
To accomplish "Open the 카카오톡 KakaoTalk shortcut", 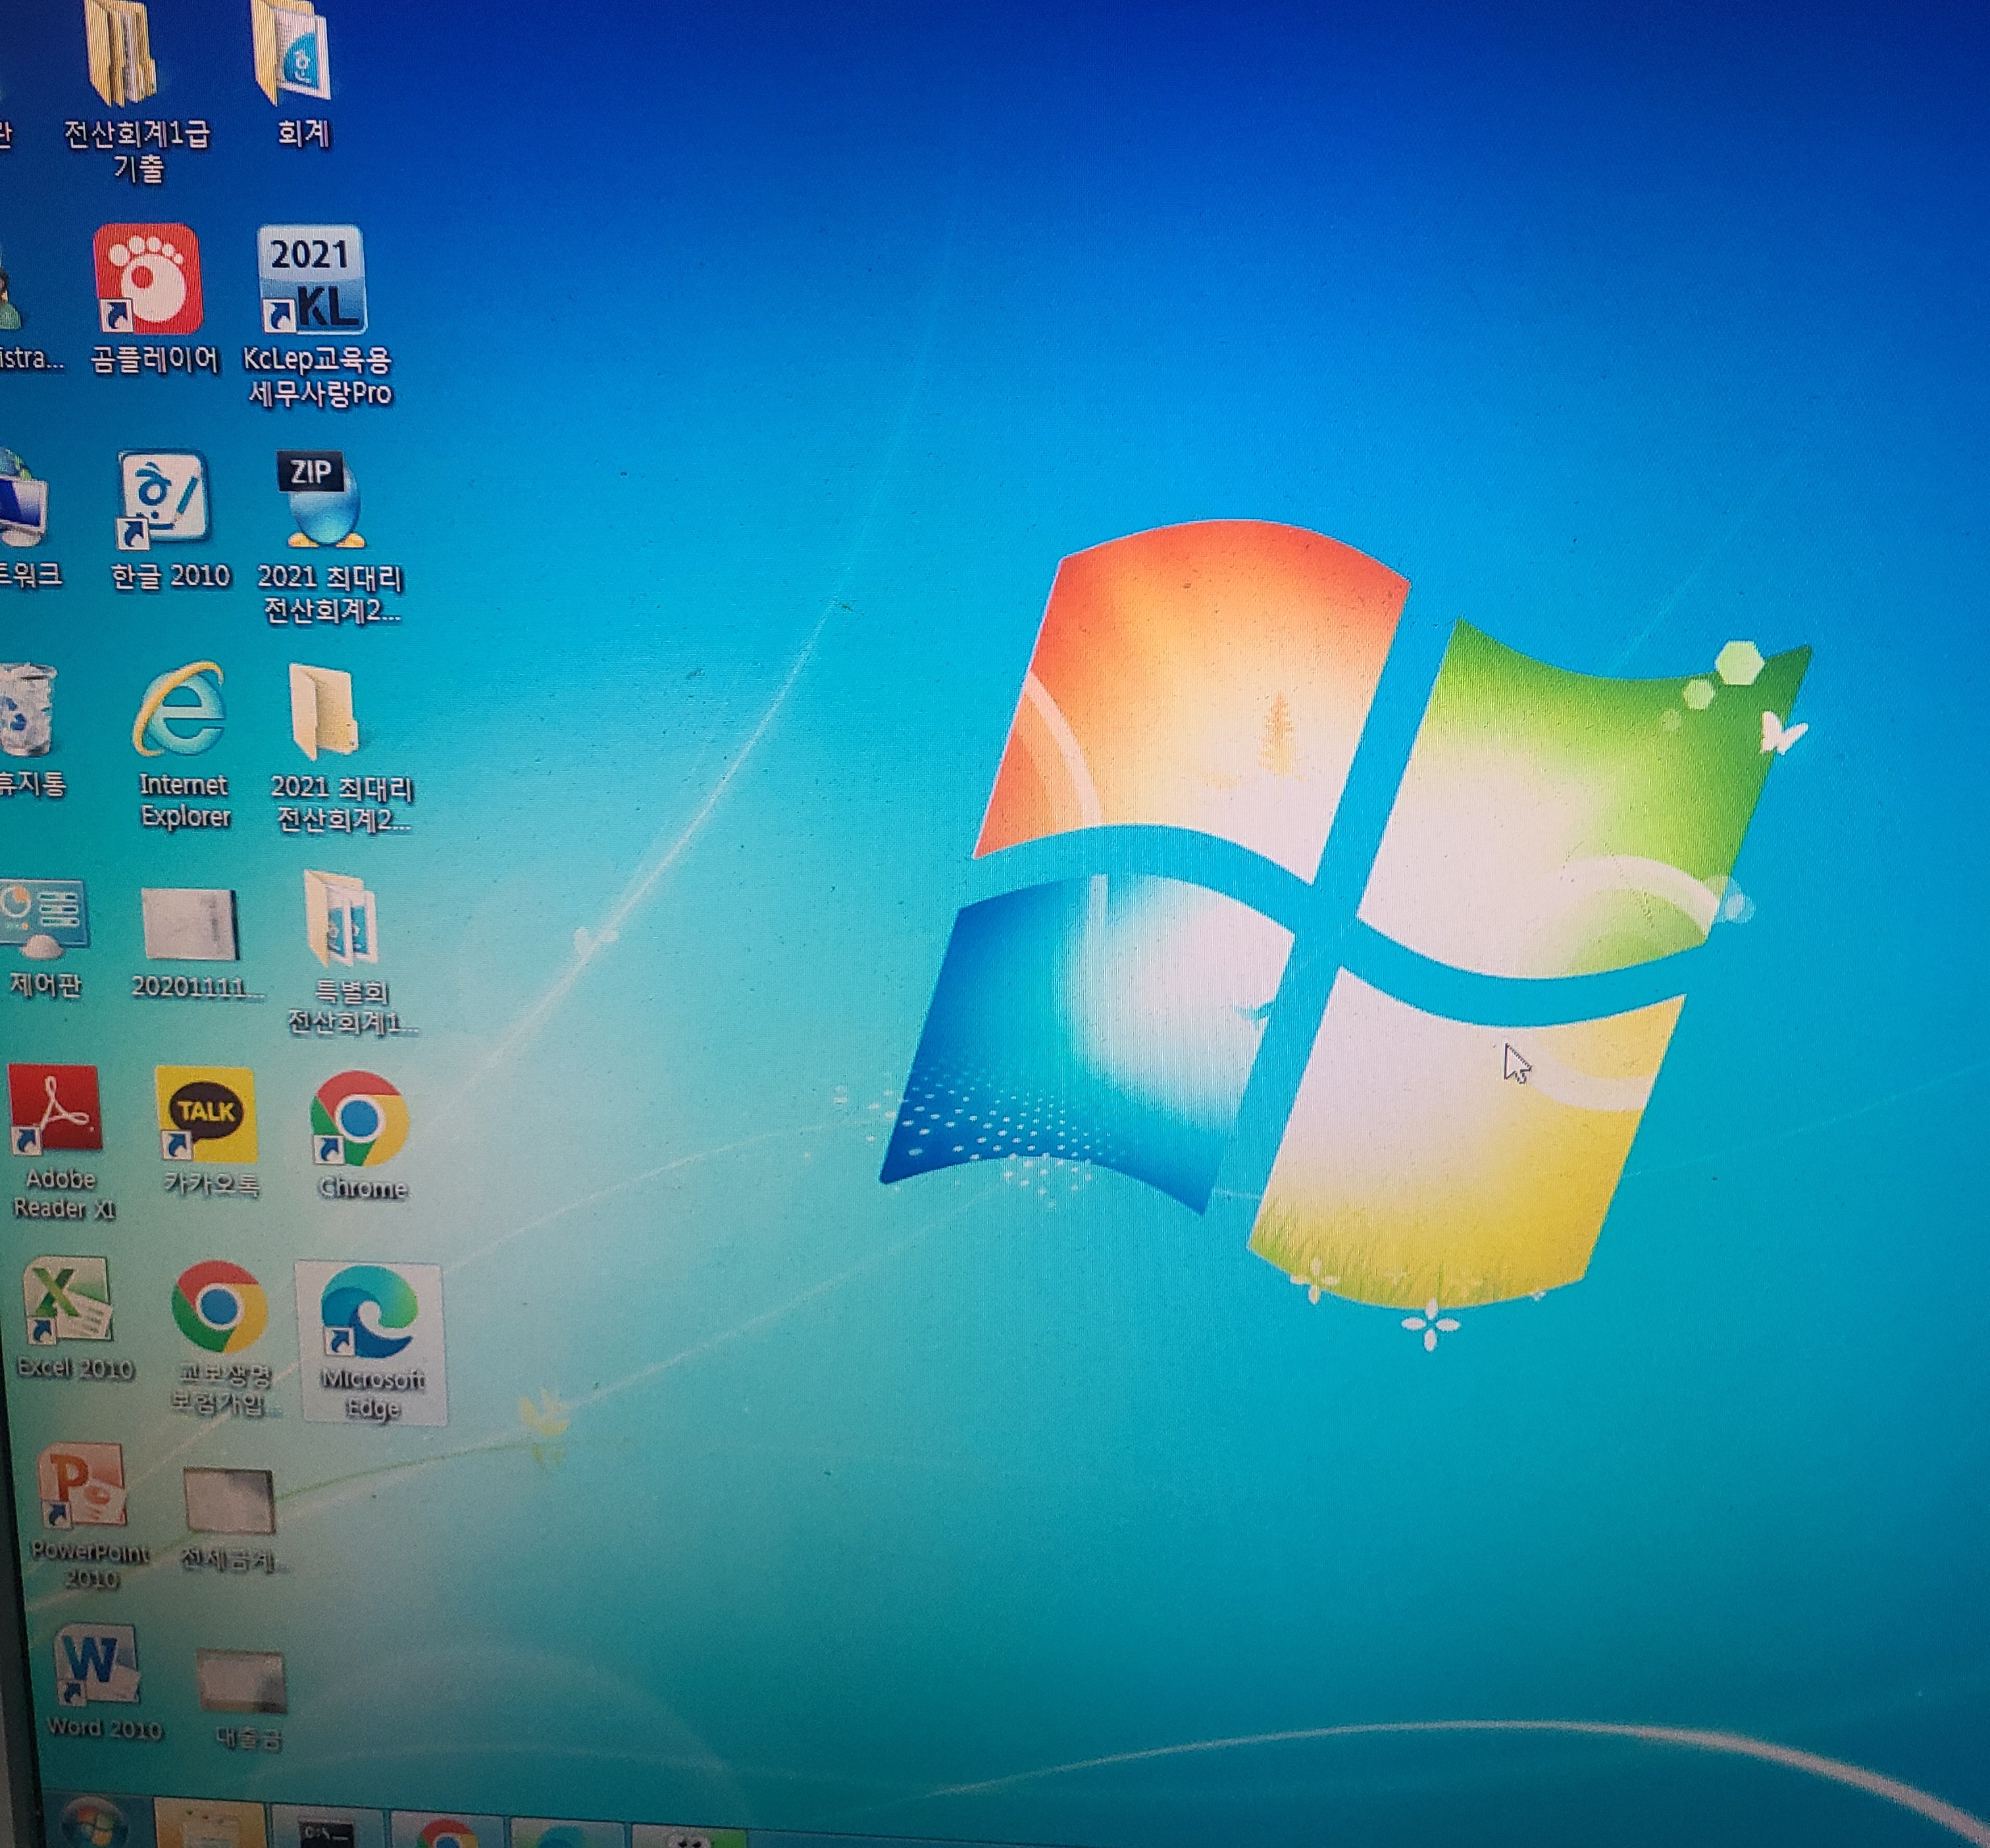I will pyautogui.click(x=208, y=1132).
